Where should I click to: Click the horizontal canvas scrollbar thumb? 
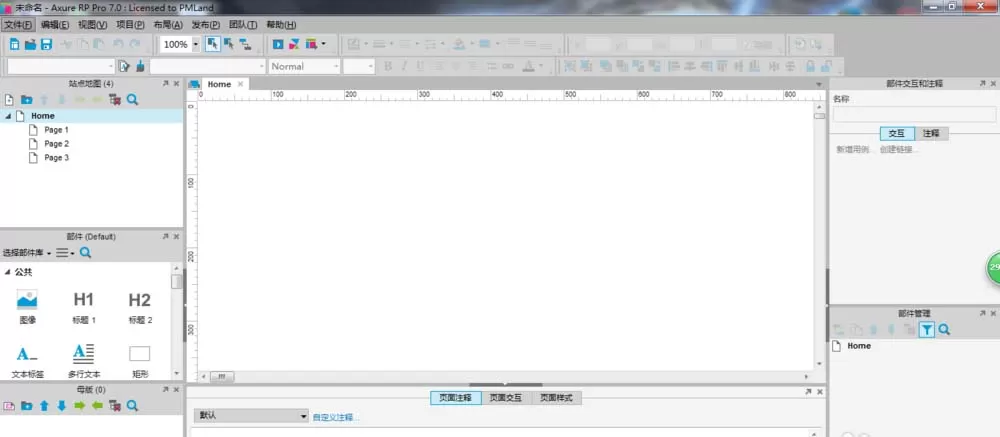(222, 377)
